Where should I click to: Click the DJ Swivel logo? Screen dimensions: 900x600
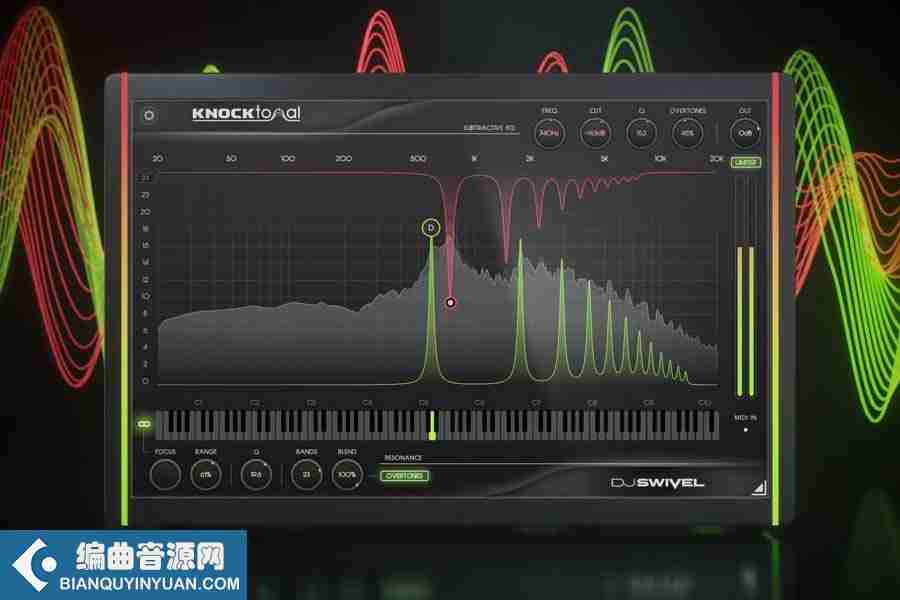coord(657,483)
